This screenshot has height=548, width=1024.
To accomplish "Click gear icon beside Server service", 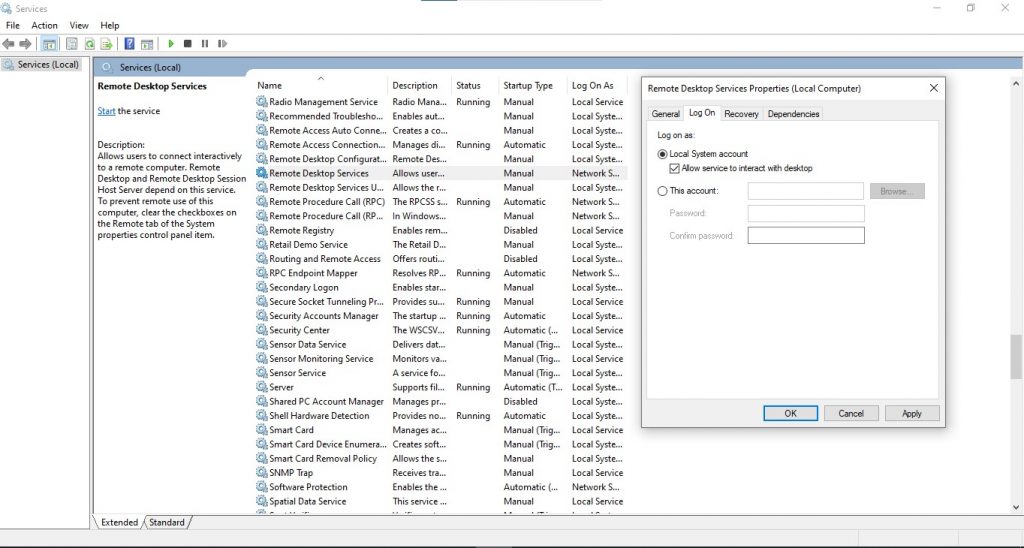I will [x=262, y=387].
